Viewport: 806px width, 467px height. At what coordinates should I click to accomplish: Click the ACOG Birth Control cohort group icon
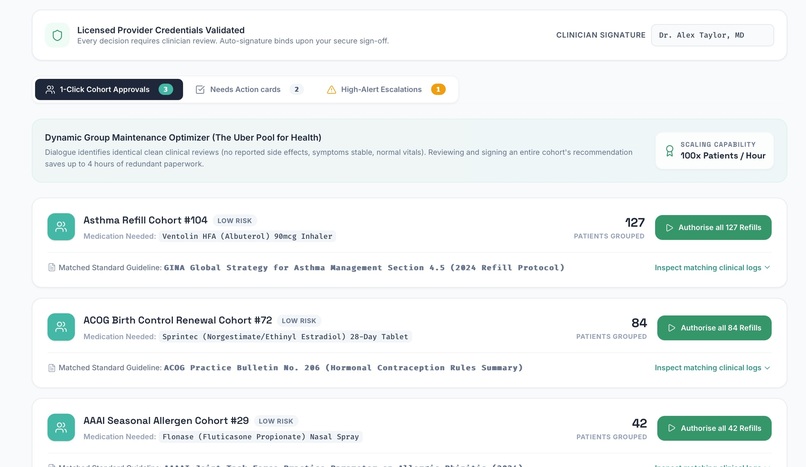pos(61,327)
